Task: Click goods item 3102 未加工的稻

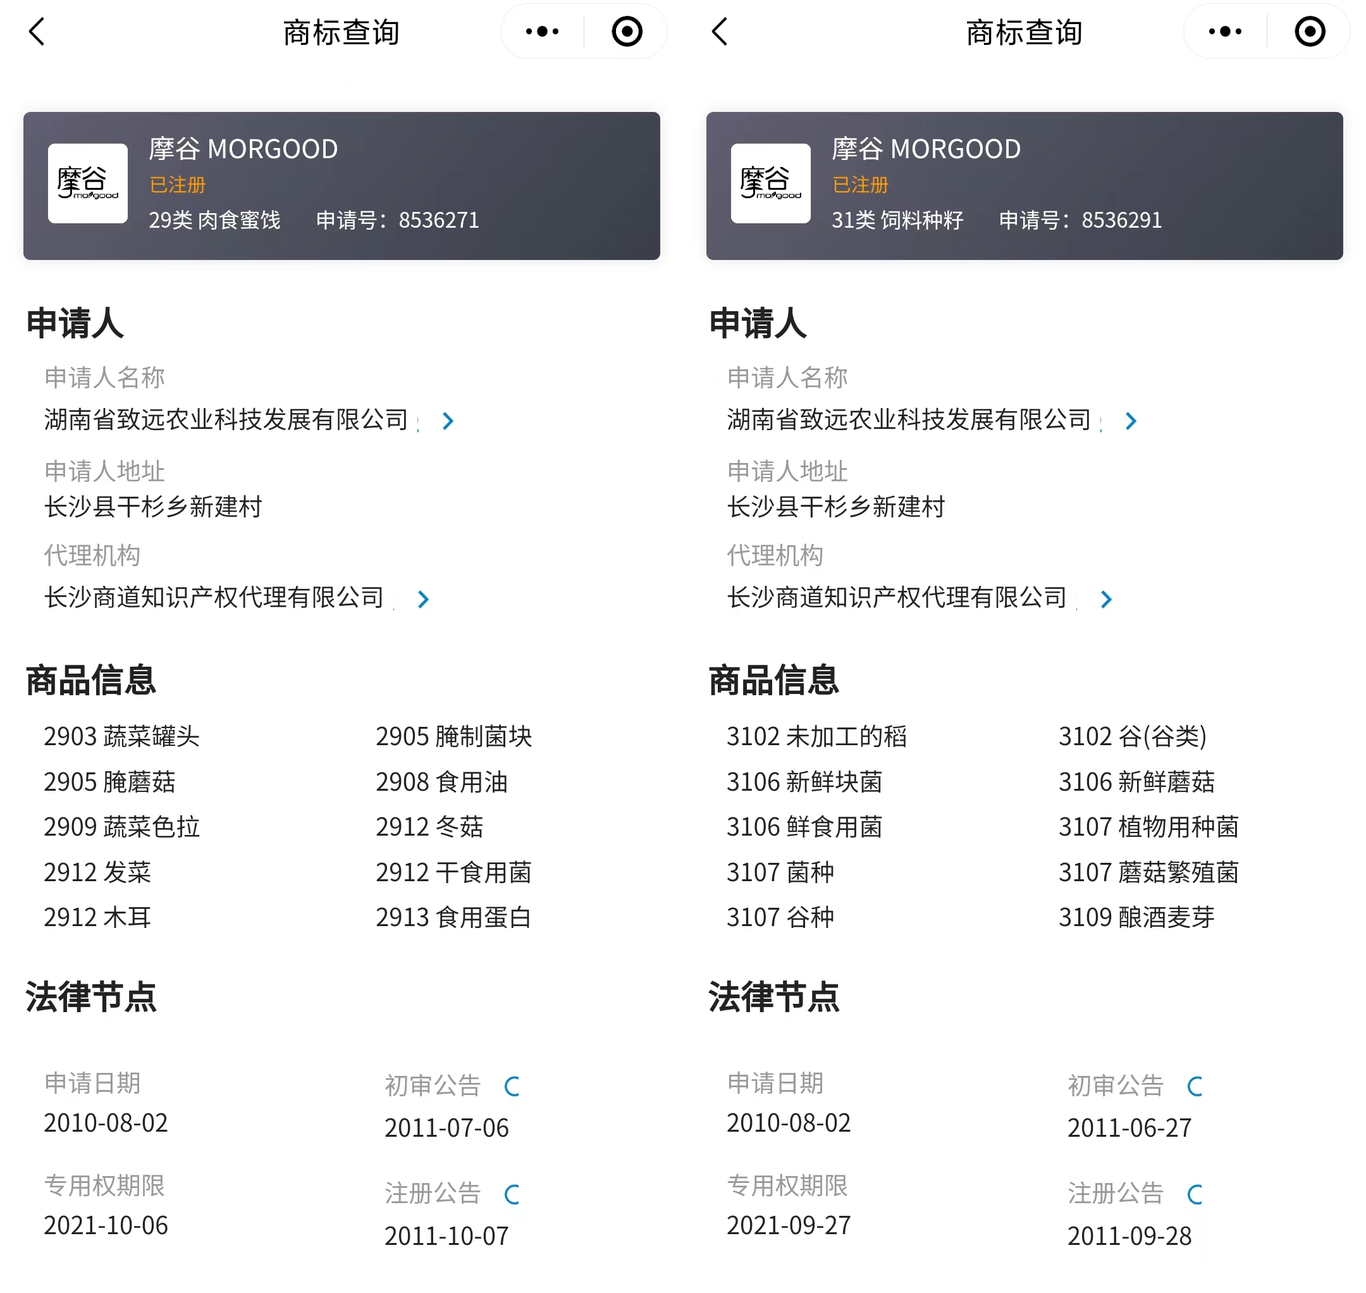Action: point(817,737)
